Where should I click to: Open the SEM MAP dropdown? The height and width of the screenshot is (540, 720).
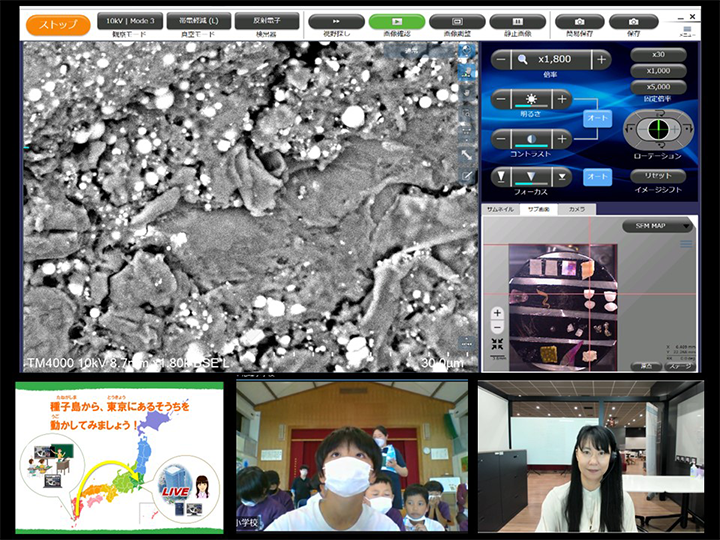pos(657,226)
